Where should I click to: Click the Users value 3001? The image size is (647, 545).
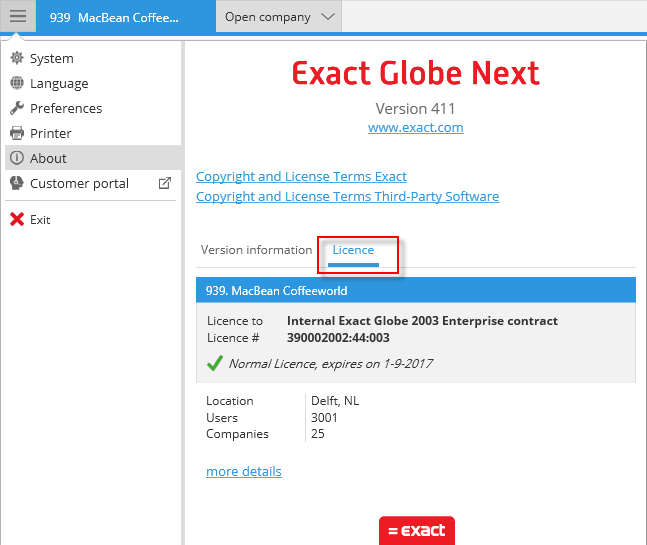point(324,418)
